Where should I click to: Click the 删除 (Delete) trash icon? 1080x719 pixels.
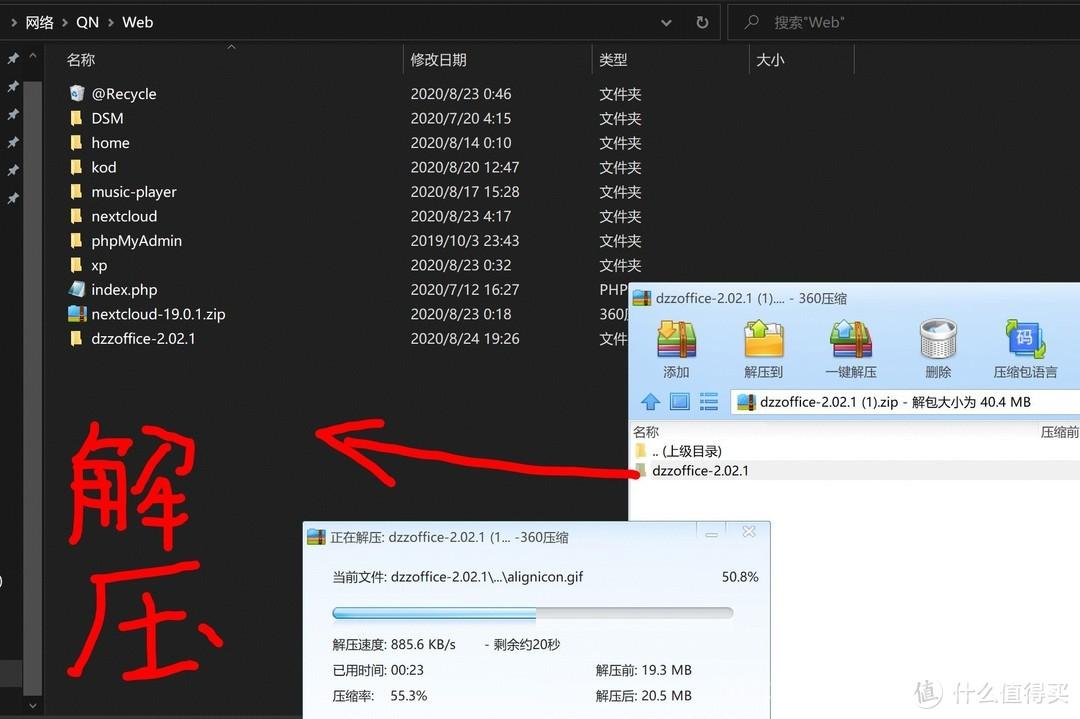[938, 339]
